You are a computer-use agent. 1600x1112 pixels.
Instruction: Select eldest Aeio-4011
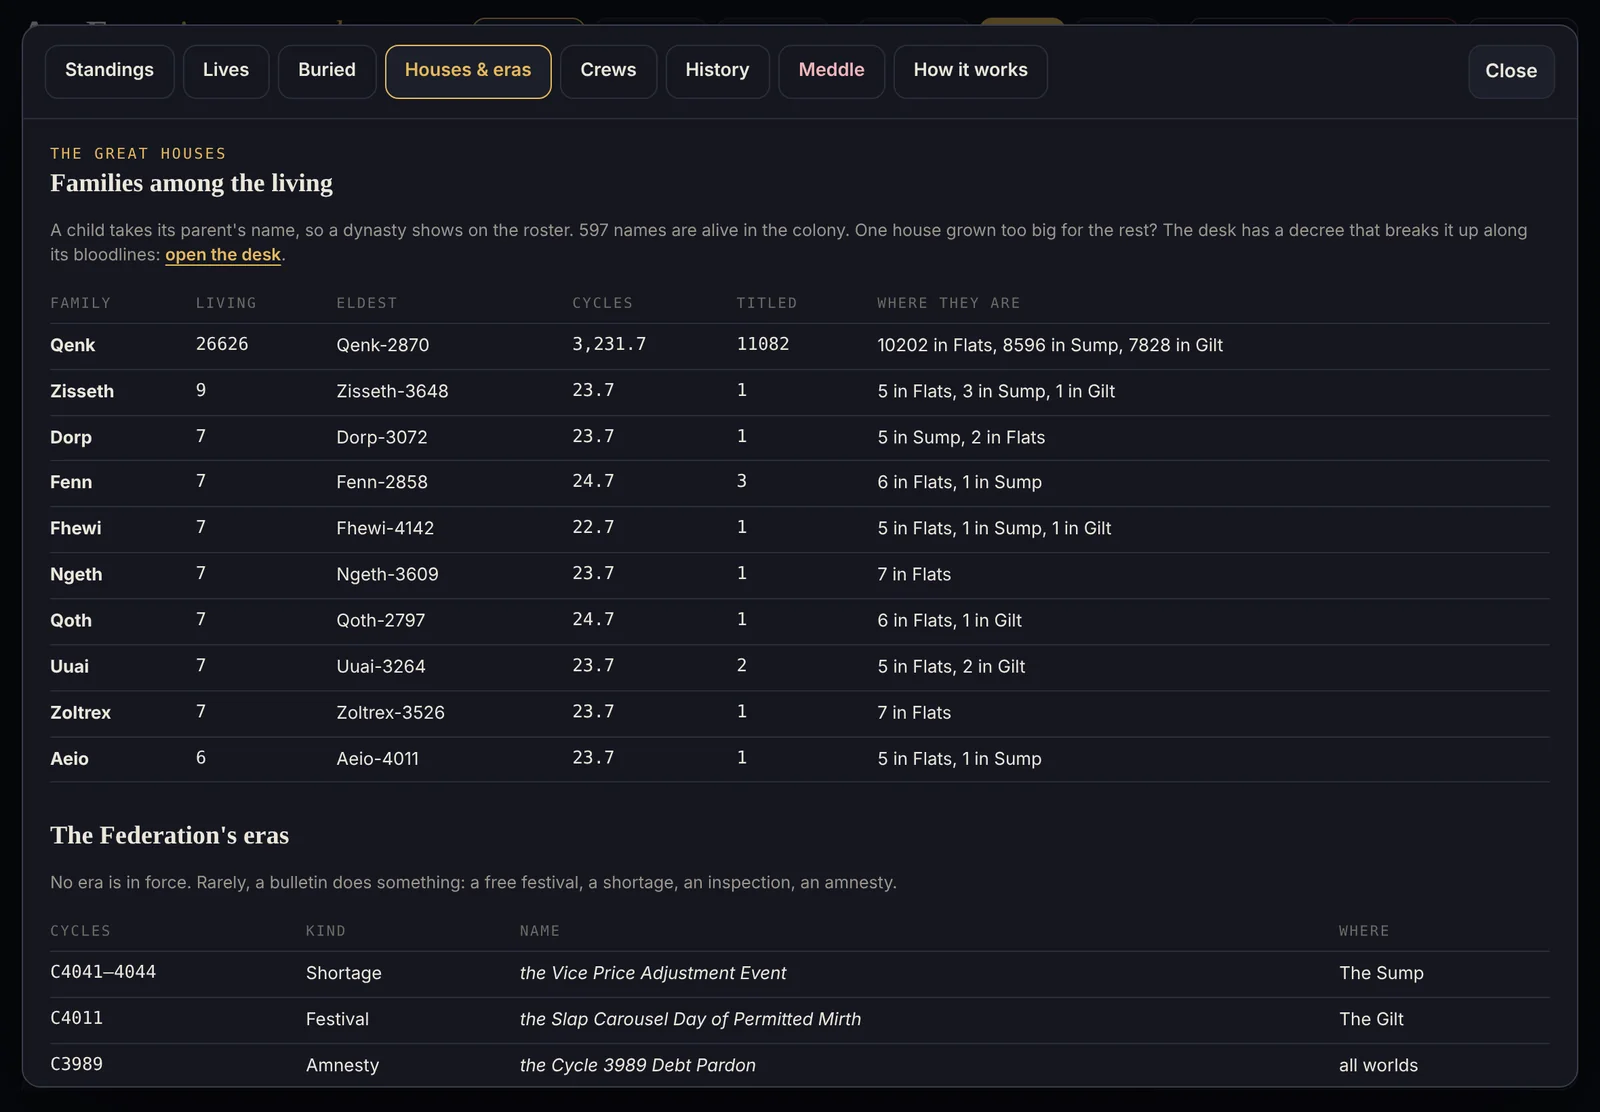click(378, 758)
